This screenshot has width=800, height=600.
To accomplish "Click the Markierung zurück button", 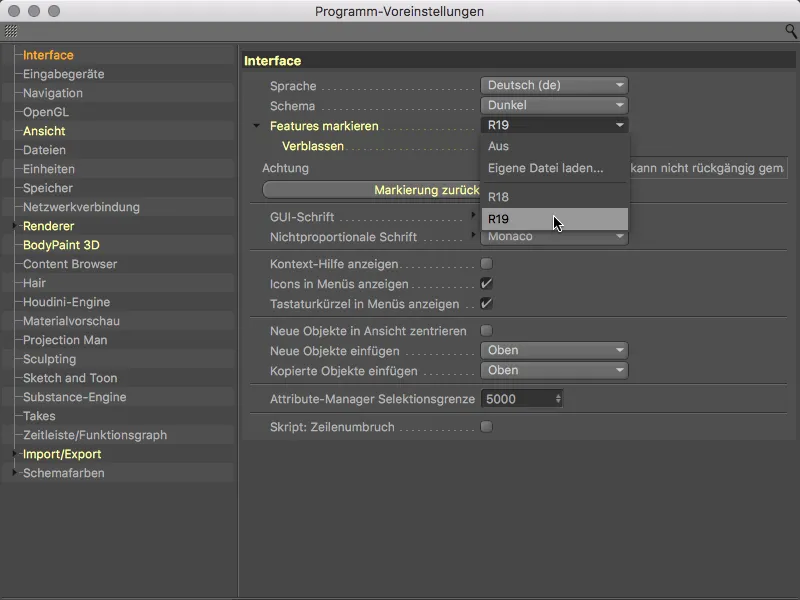I will click(x=372, y=190).
